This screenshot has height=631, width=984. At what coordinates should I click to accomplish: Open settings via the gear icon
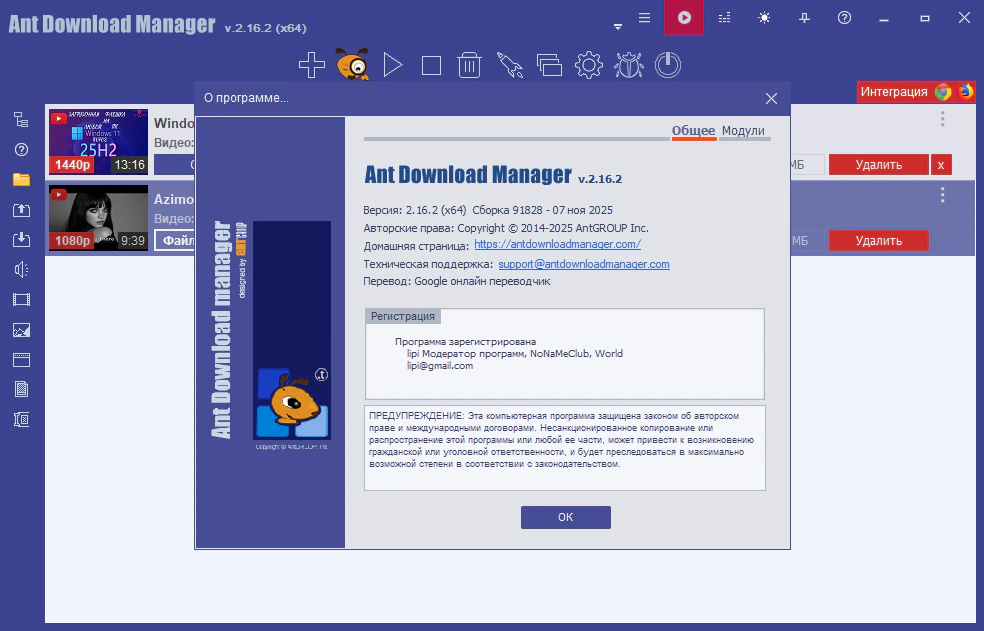pyautogui.click(x=588, y=66)
